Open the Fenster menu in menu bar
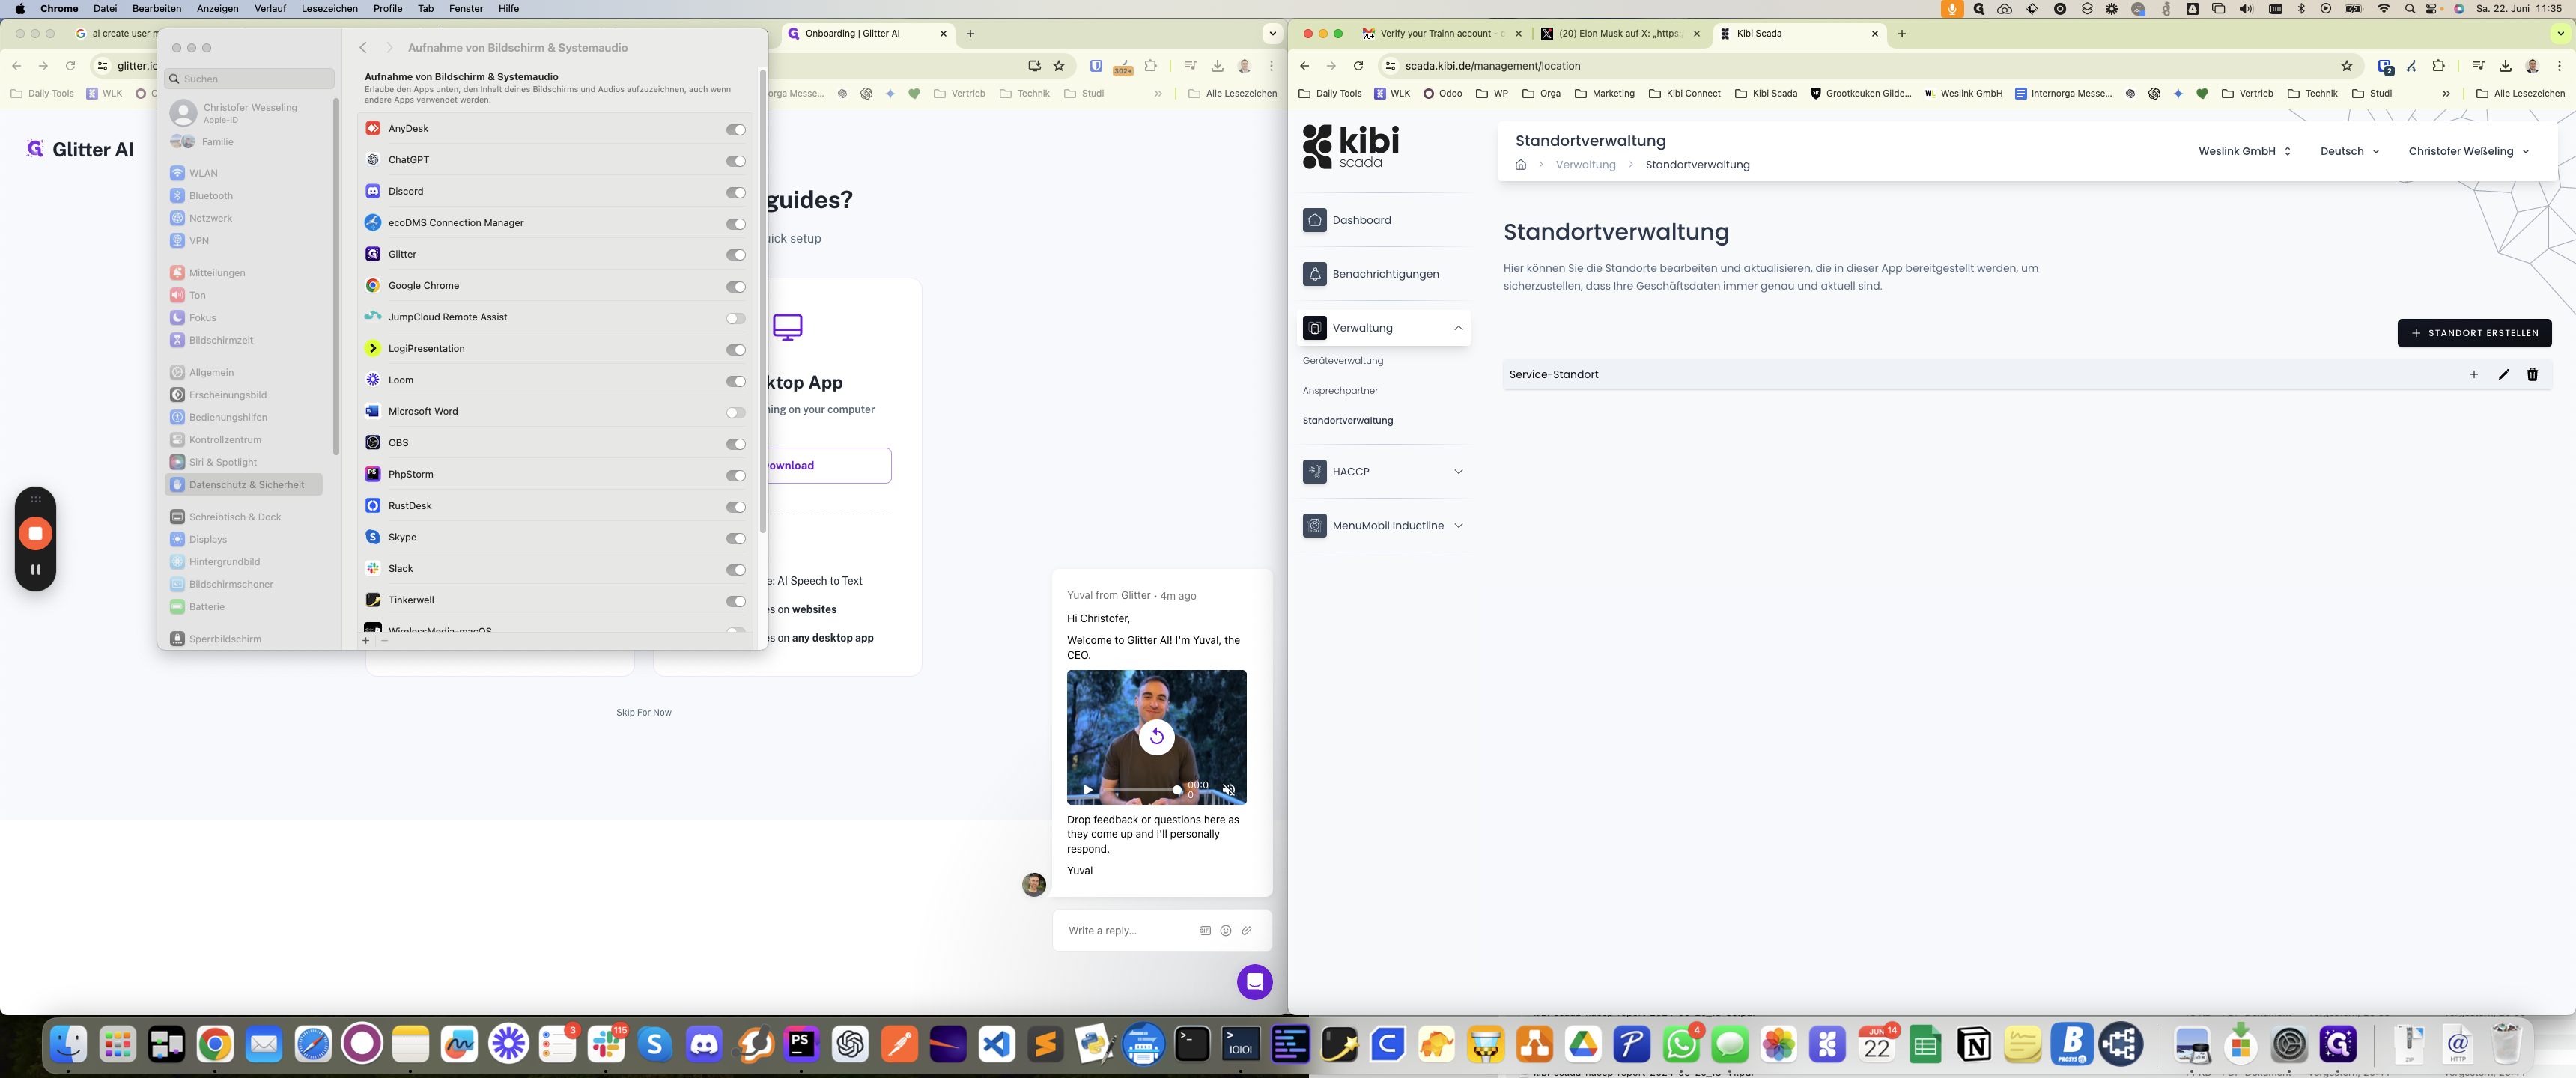This screenshot has width=2576, height=1078. (466, 9)
